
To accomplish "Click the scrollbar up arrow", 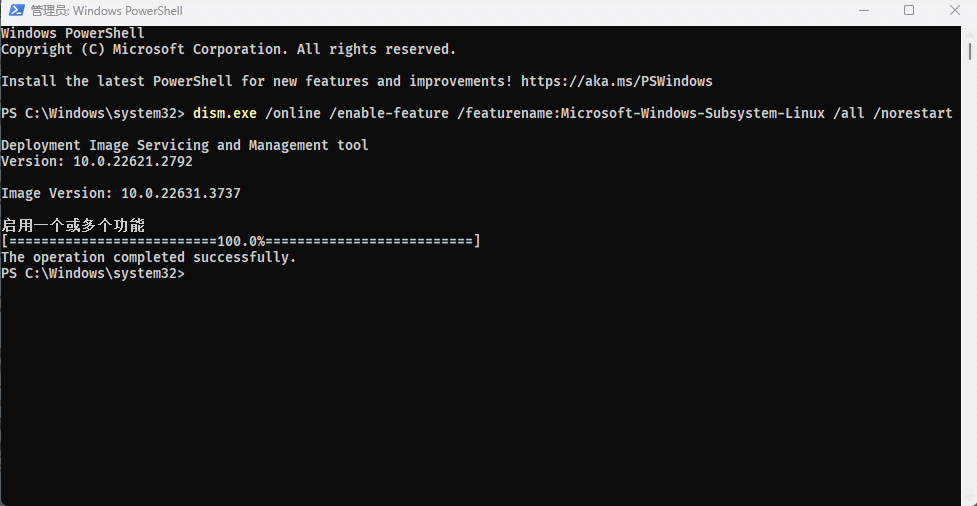I will pyautogui.click(x=970, y=33).
